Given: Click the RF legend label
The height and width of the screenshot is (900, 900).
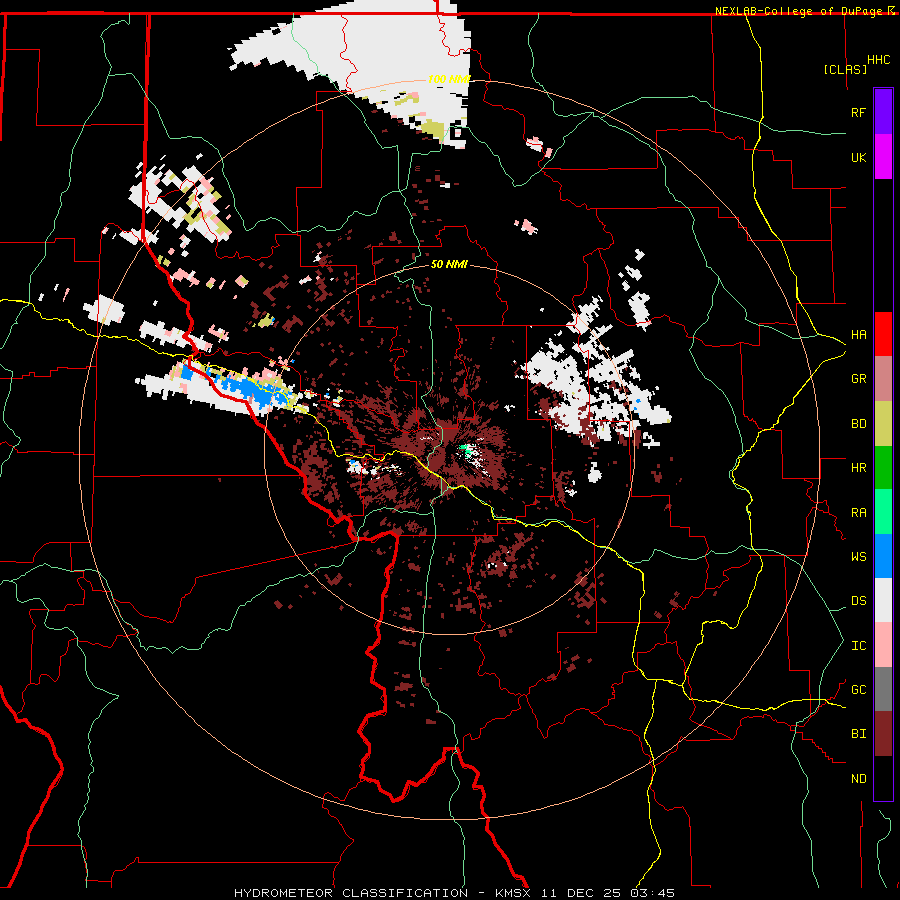Looking at the screenshot, I should click(x=858, y=112).
